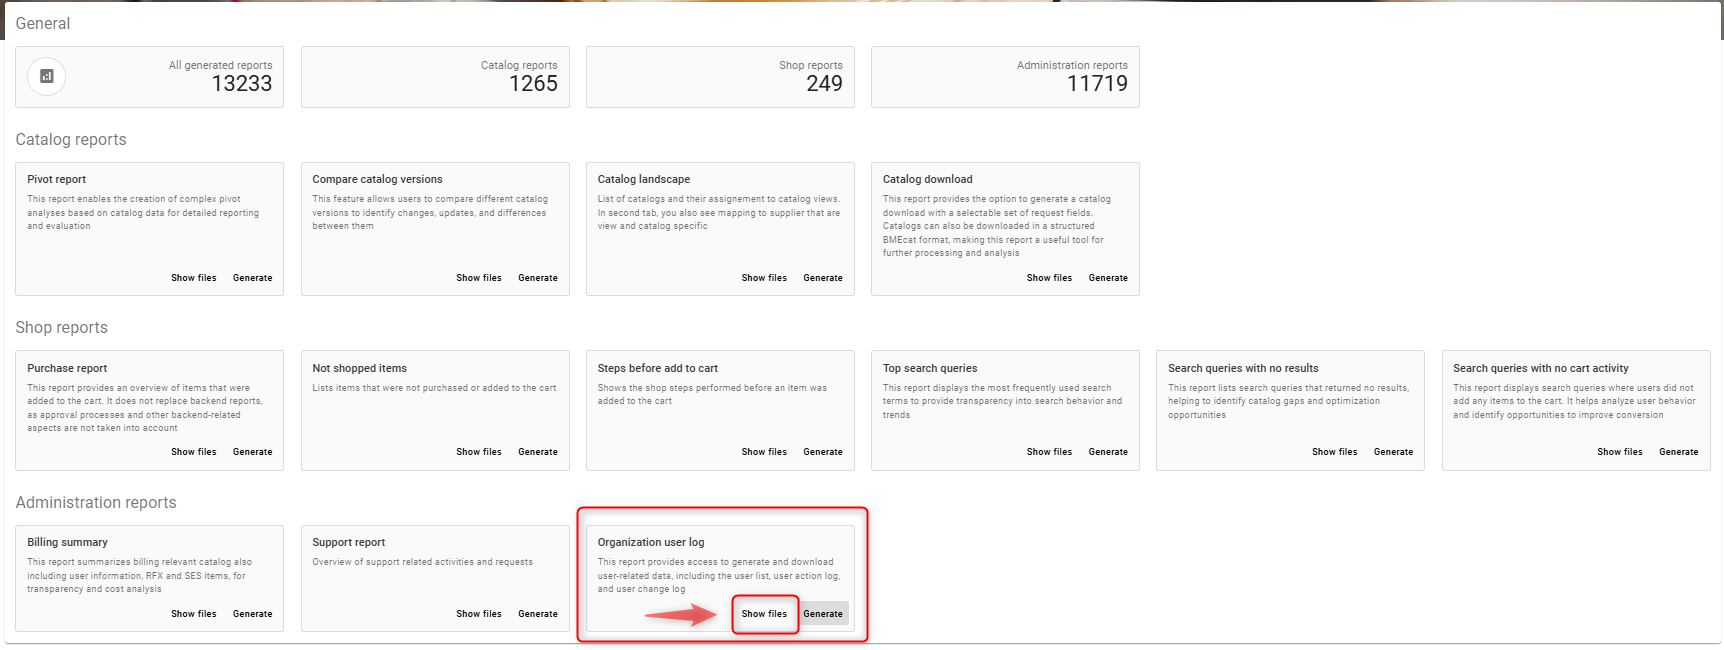Click the report chart icon in All generated reports
This screenshot has width=1724, height=650.
(x=46, y=76)
